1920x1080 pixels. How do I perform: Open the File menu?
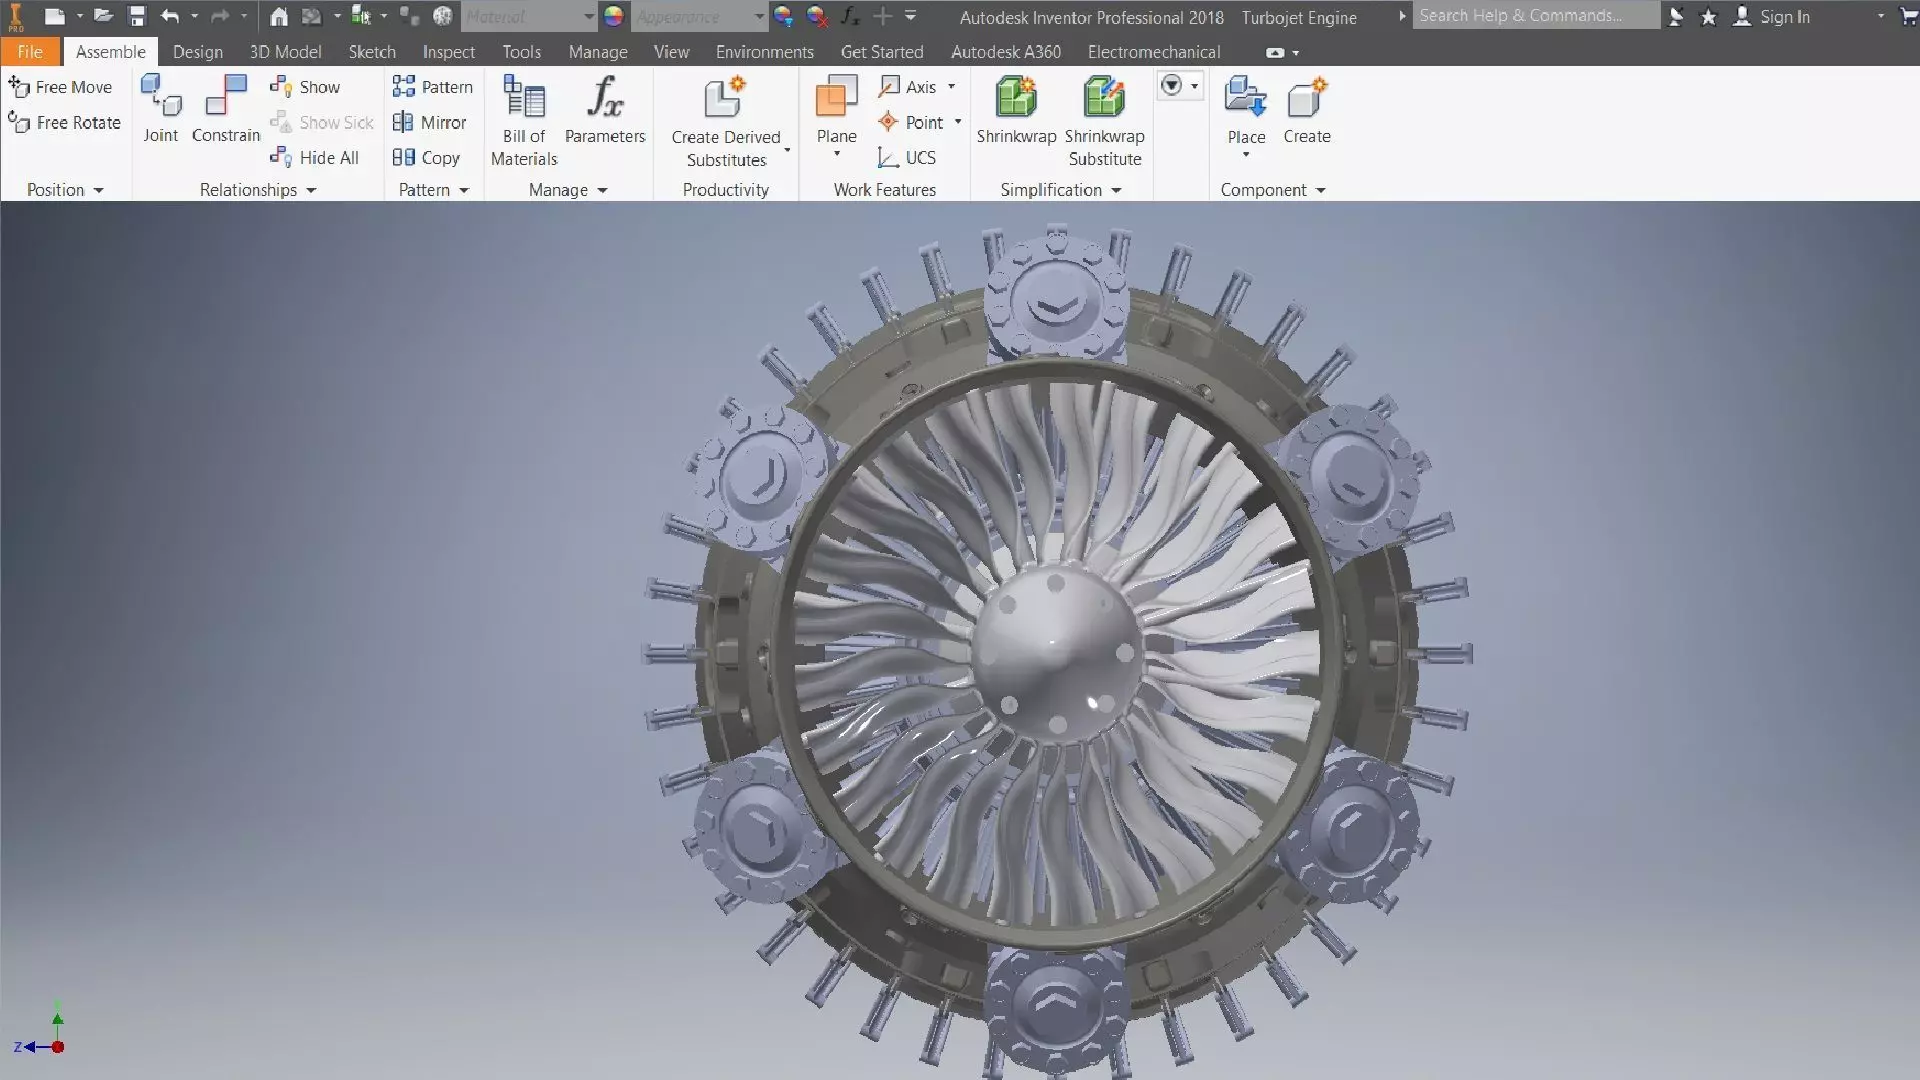[30, 52]
